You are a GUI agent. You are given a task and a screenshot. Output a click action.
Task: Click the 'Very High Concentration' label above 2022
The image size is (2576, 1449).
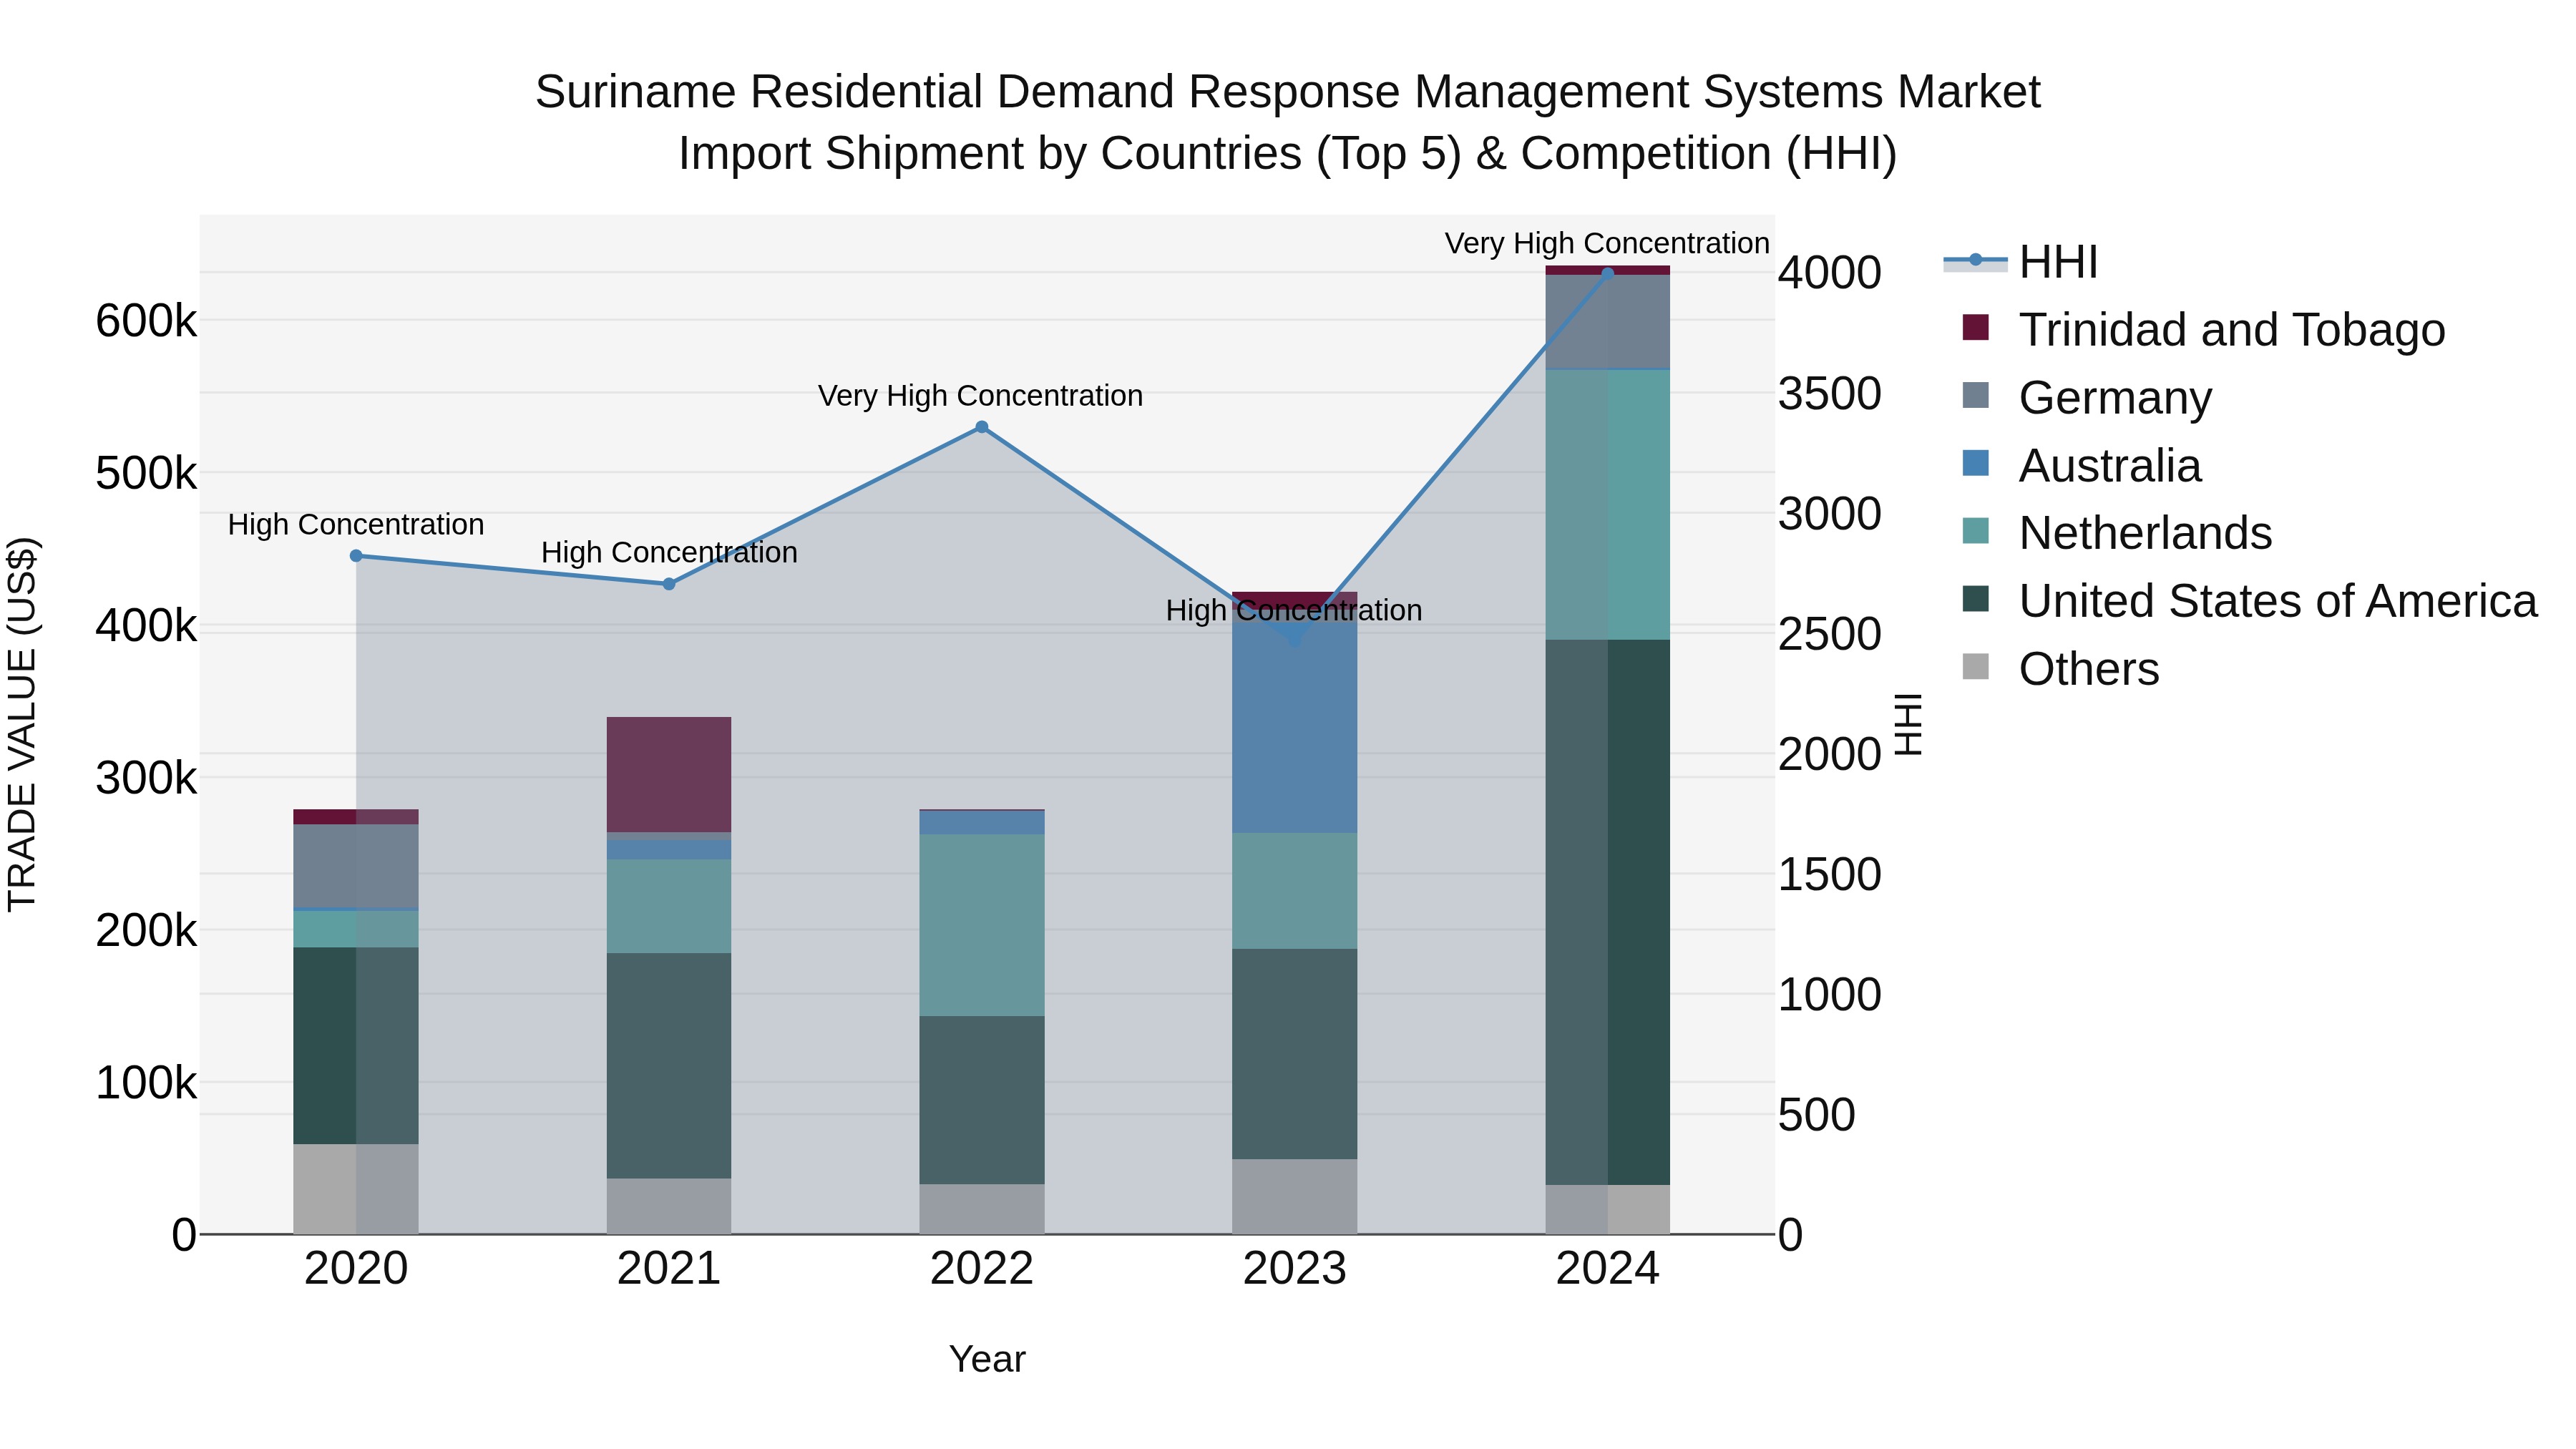(x=981, y=396)
